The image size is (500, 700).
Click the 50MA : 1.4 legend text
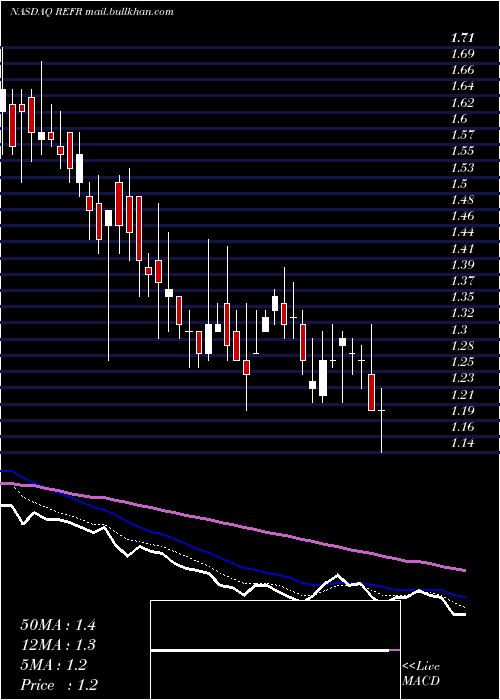pos(58,625)
